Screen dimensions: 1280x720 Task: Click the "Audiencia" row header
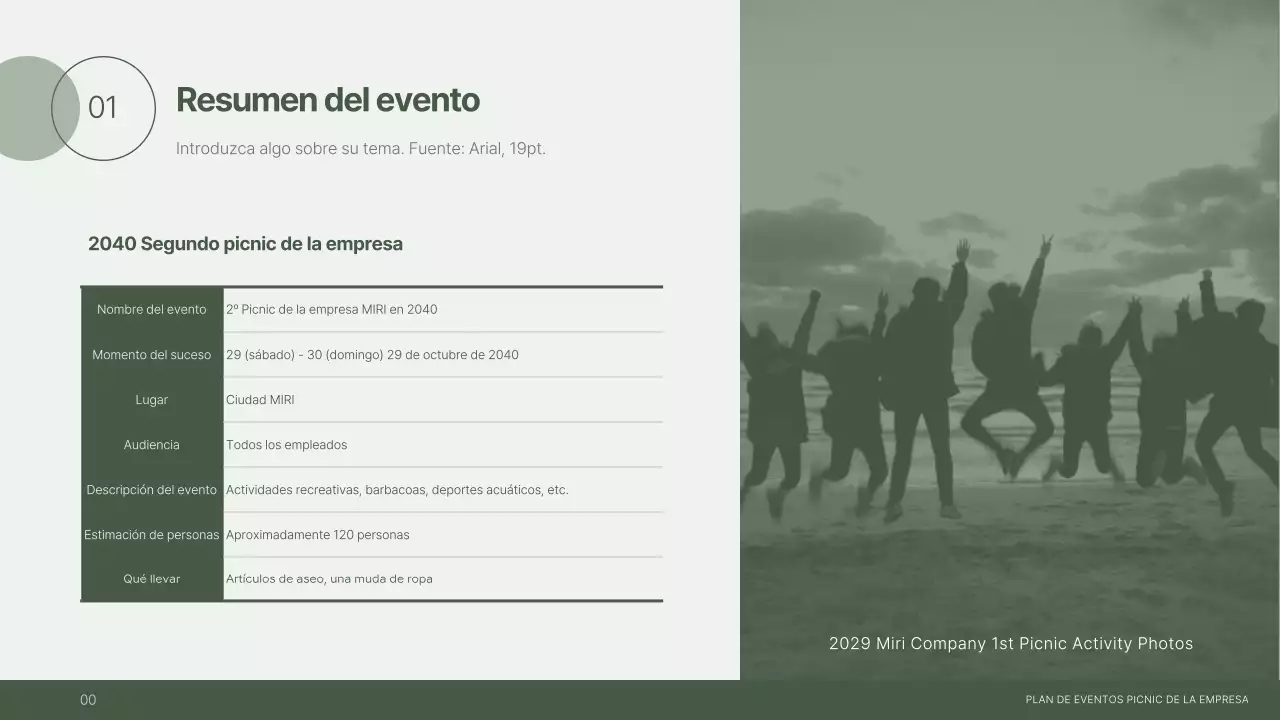pos(151,444)
